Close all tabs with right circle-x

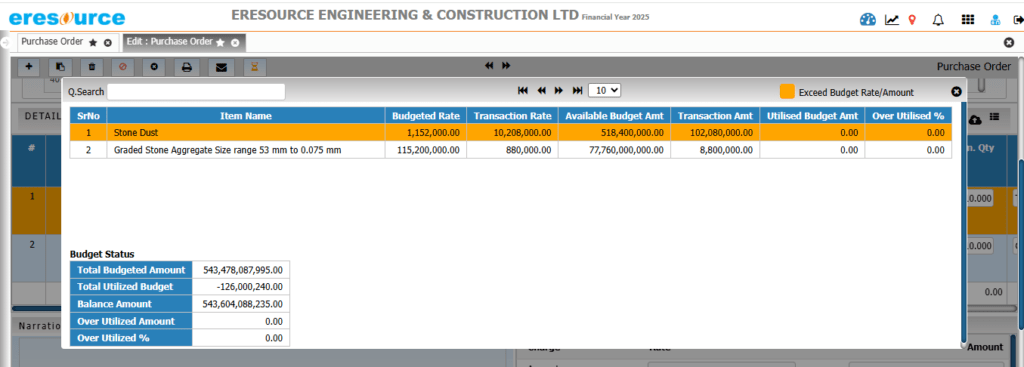pyautogui.click(x=1008, y=42)
